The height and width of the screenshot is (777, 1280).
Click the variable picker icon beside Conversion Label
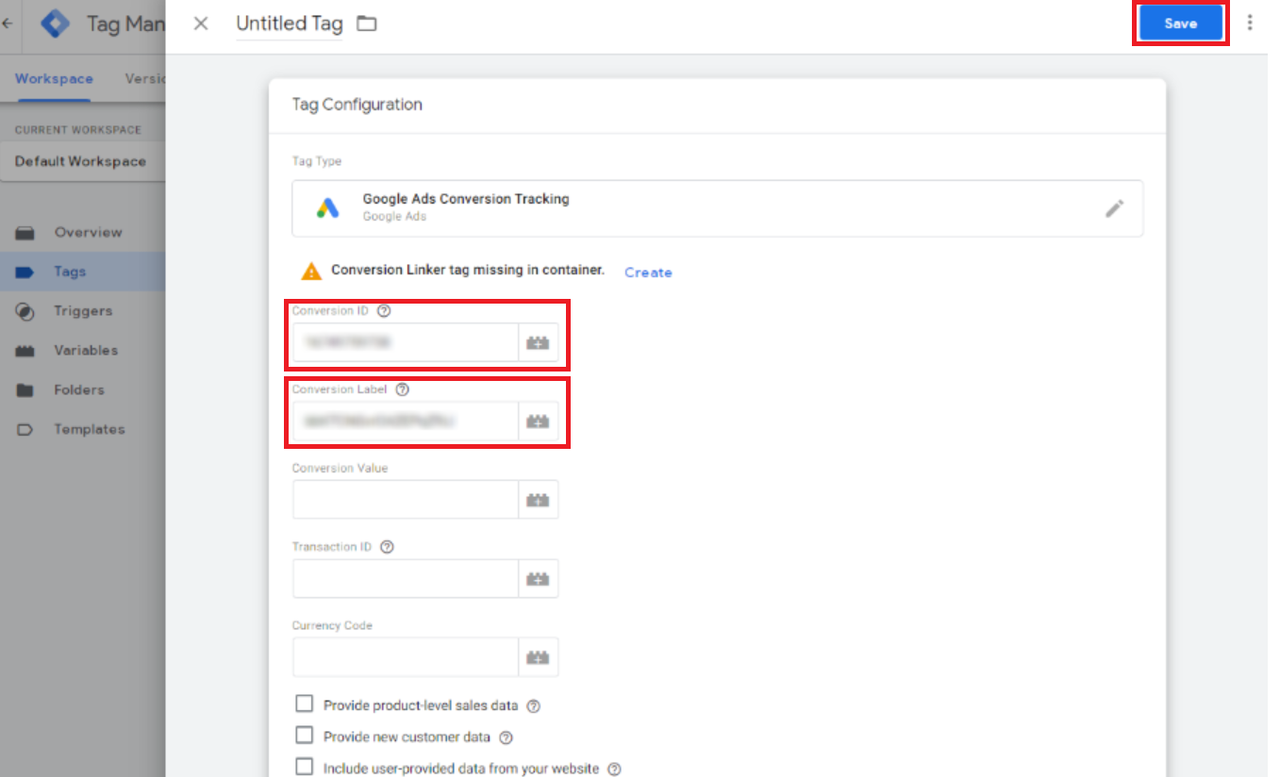[538, 422]
